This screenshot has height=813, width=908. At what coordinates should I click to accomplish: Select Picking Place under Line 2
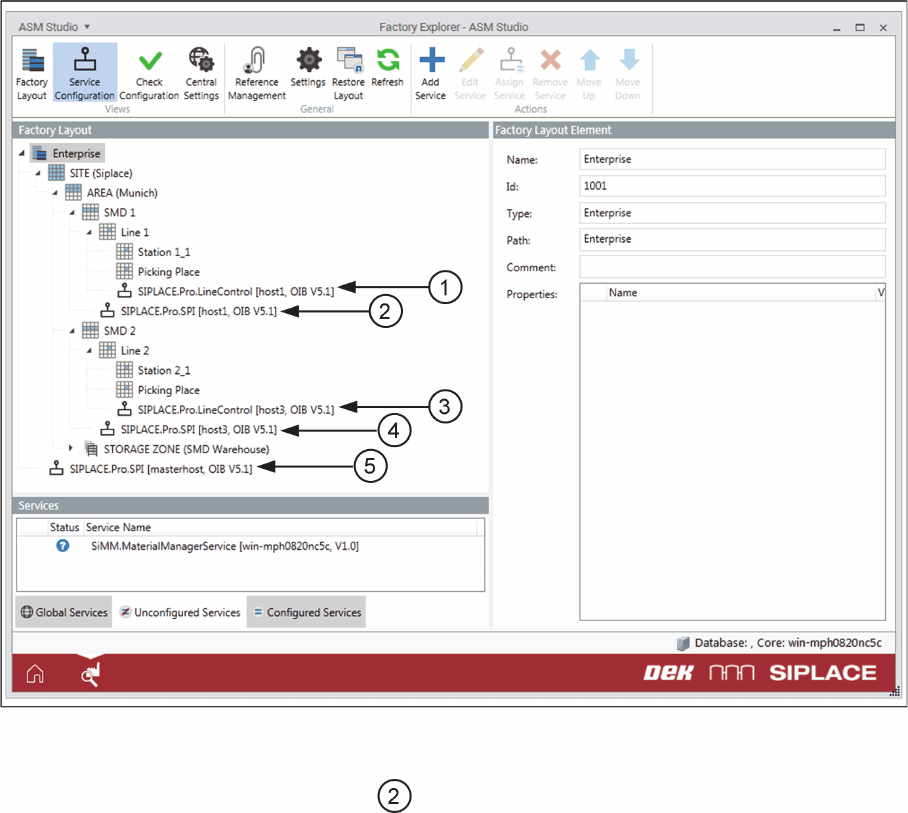169,390
